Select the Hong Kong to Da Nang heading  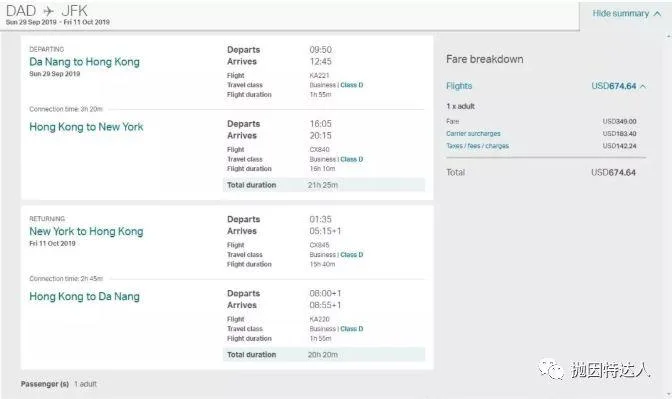pos(84,297)
